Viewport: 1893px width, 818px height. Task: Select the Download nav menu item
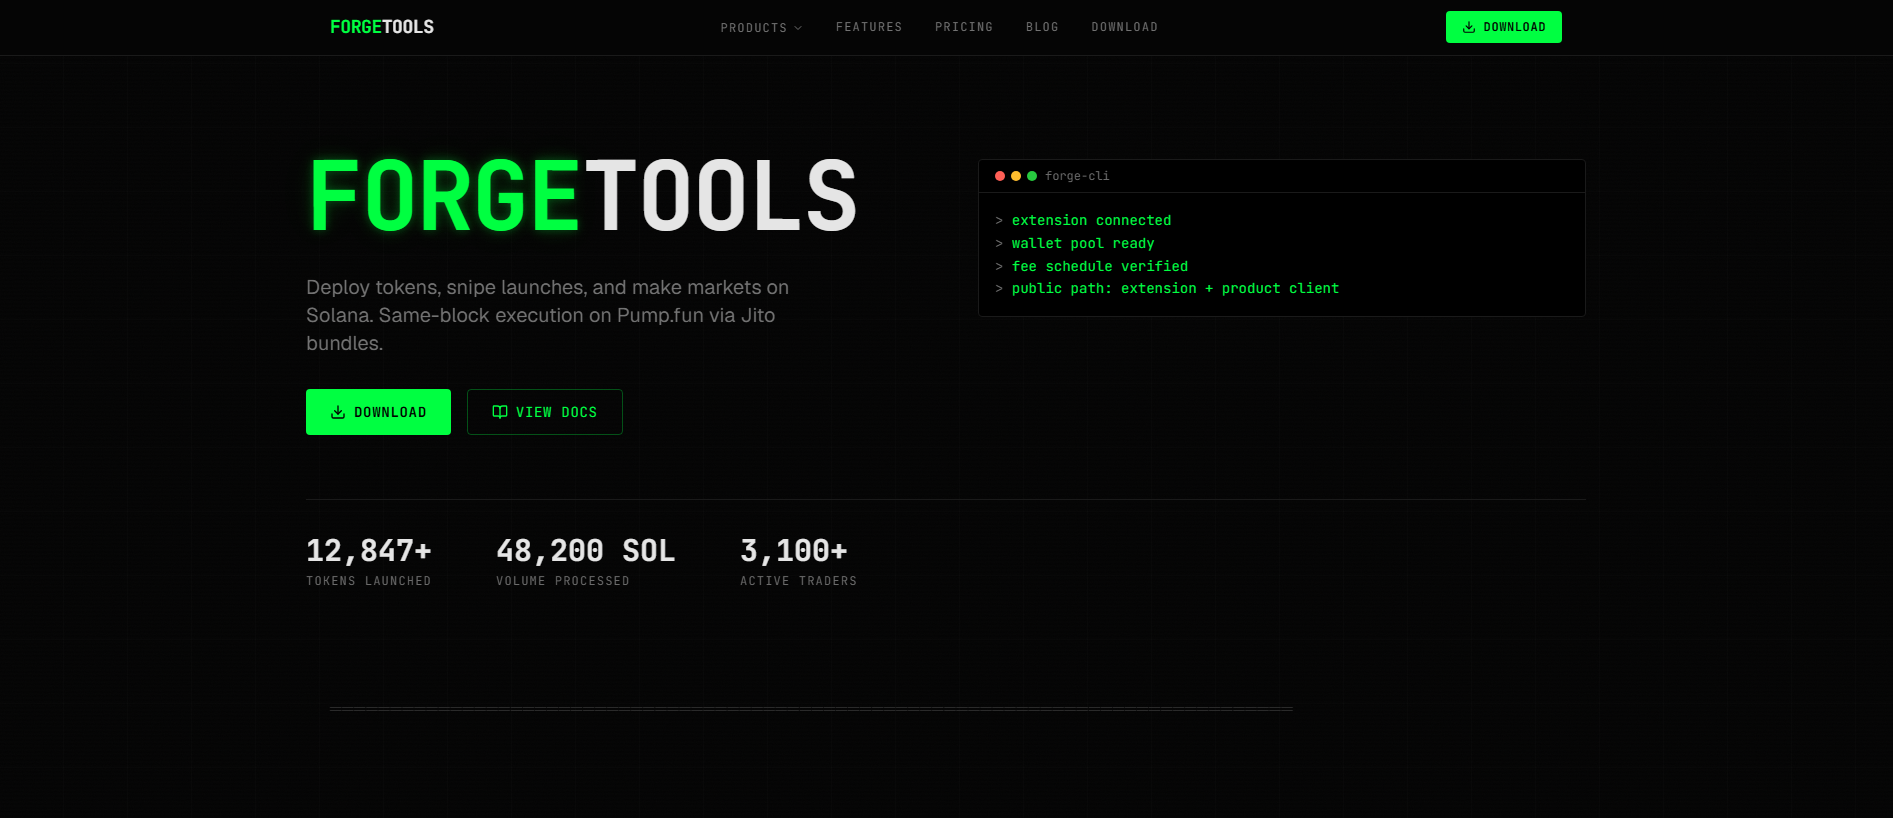pyautogui.click(x=1124, y=27)
